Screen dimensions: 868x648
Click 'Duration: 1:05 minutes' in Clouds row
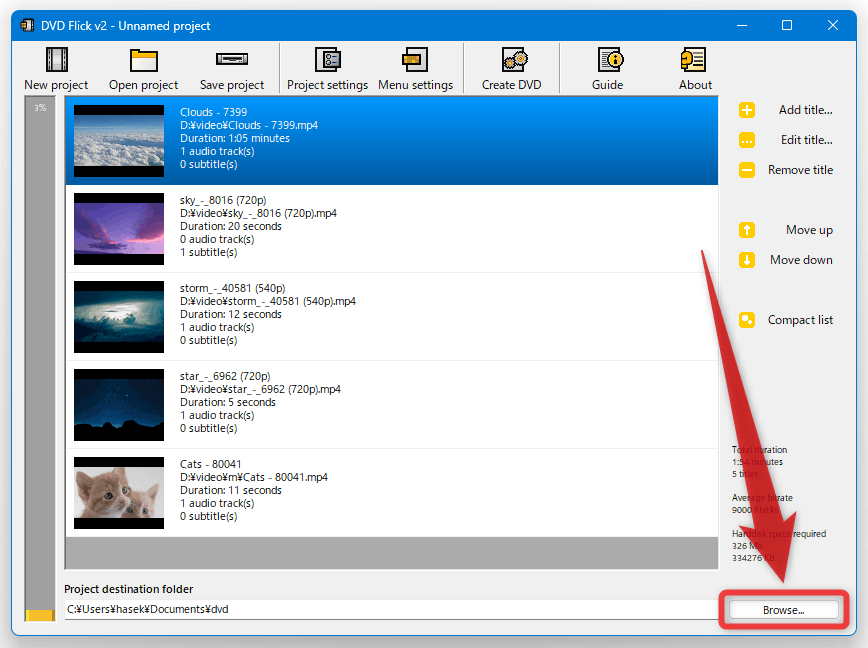[x=235, y=138]
